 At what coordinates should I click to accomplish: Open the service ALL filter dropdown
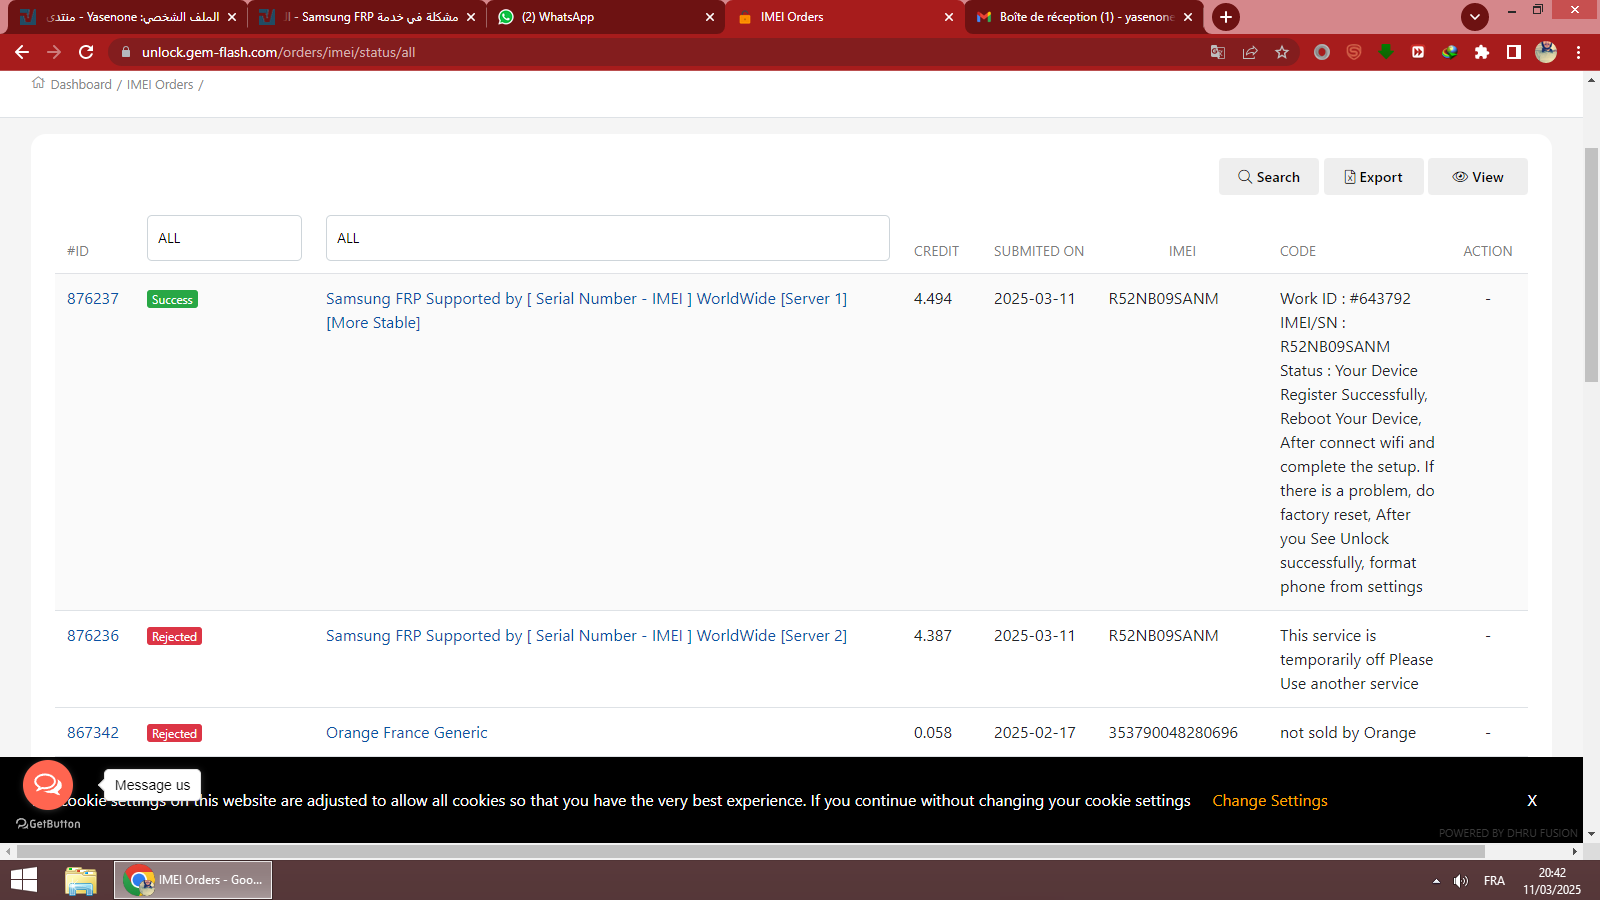tap(608, 238)
